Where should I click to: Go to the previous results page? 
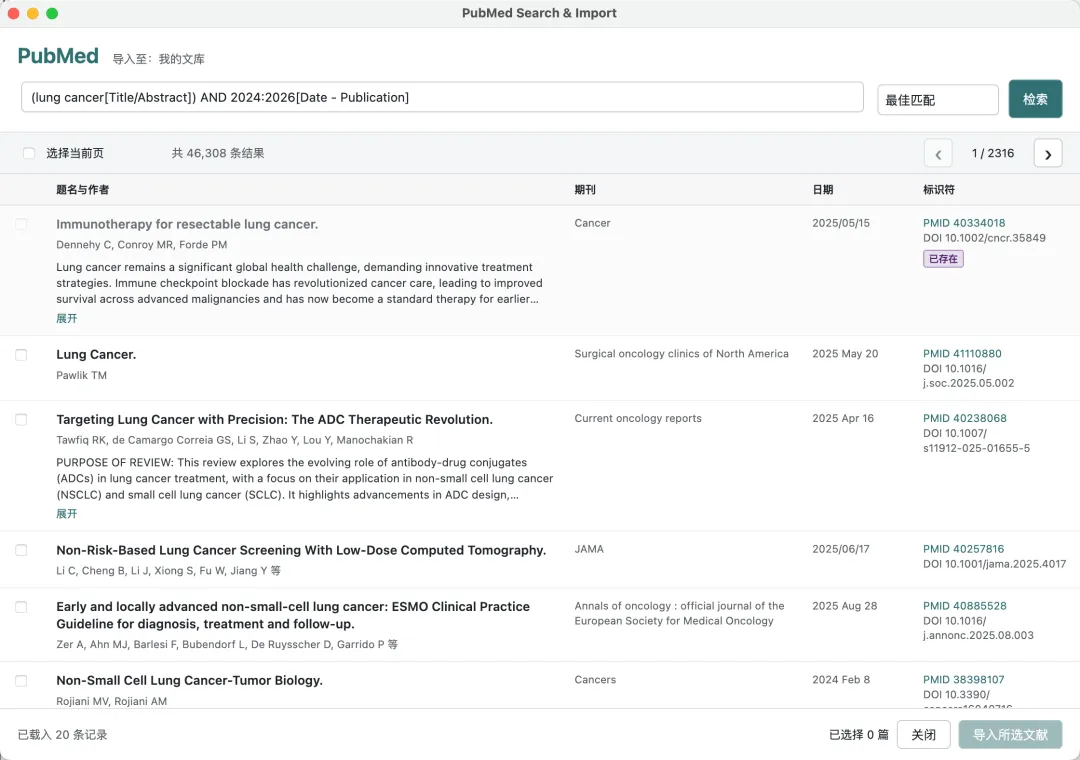(937, 154)
